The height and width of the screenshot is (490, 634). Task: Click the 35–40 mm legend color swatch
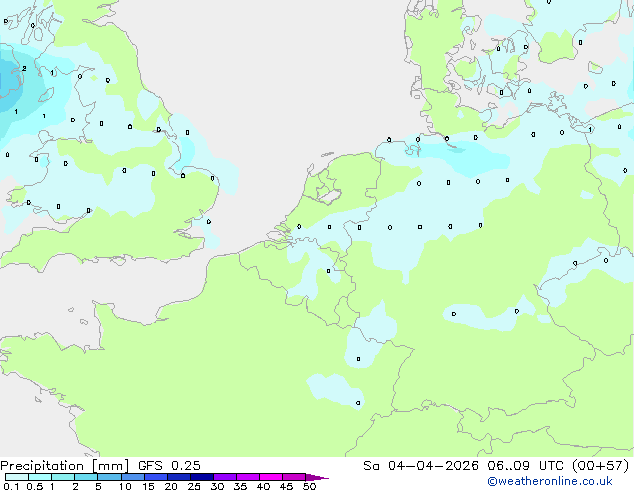[247, 477]
